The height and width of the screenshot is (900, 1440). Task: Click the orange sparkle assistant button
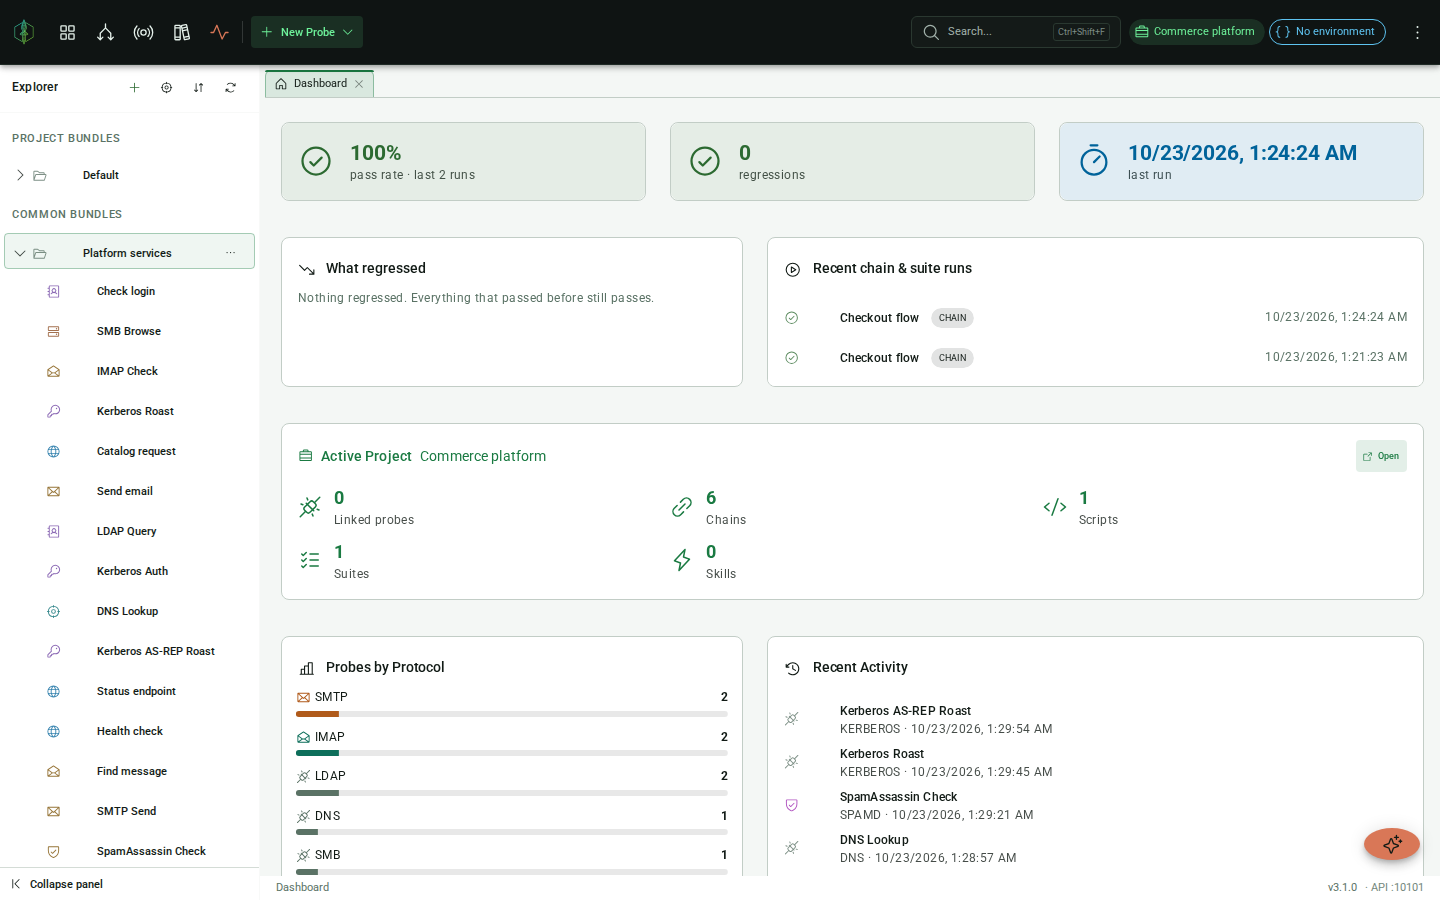(x=1391, y=844)
